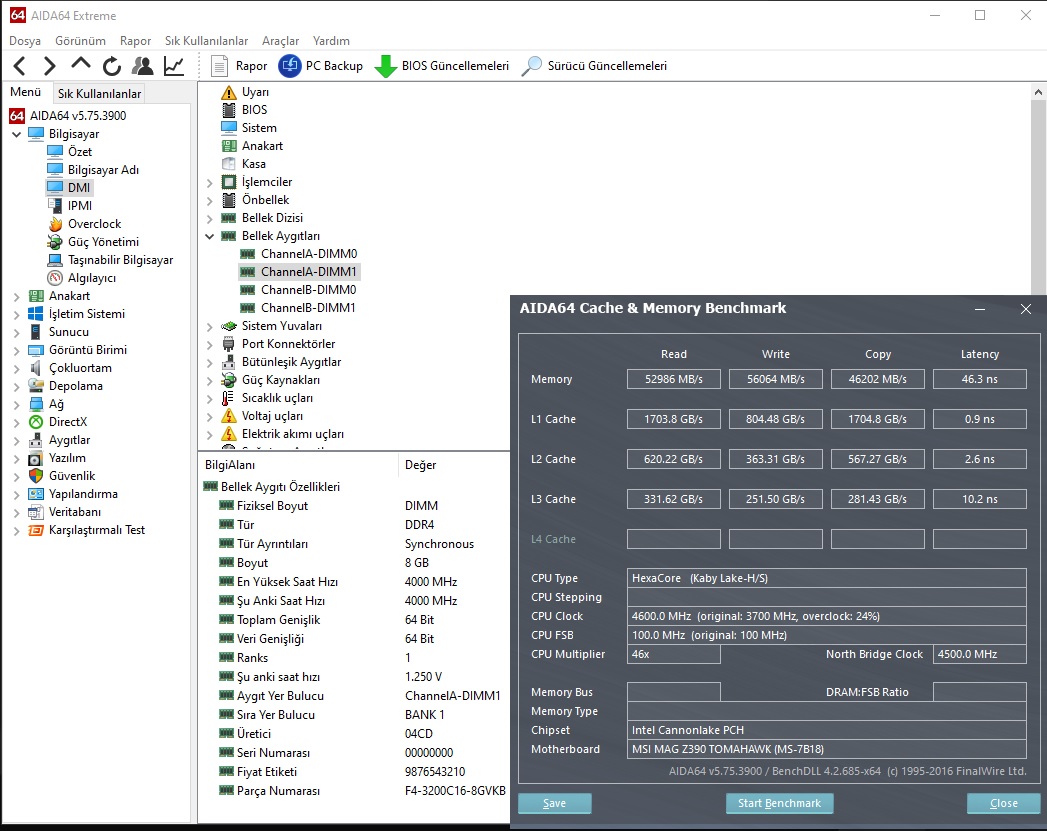Open Rapor report from toolbar
This screenshot has height=831, width=1047.
(x=239, y=66)
